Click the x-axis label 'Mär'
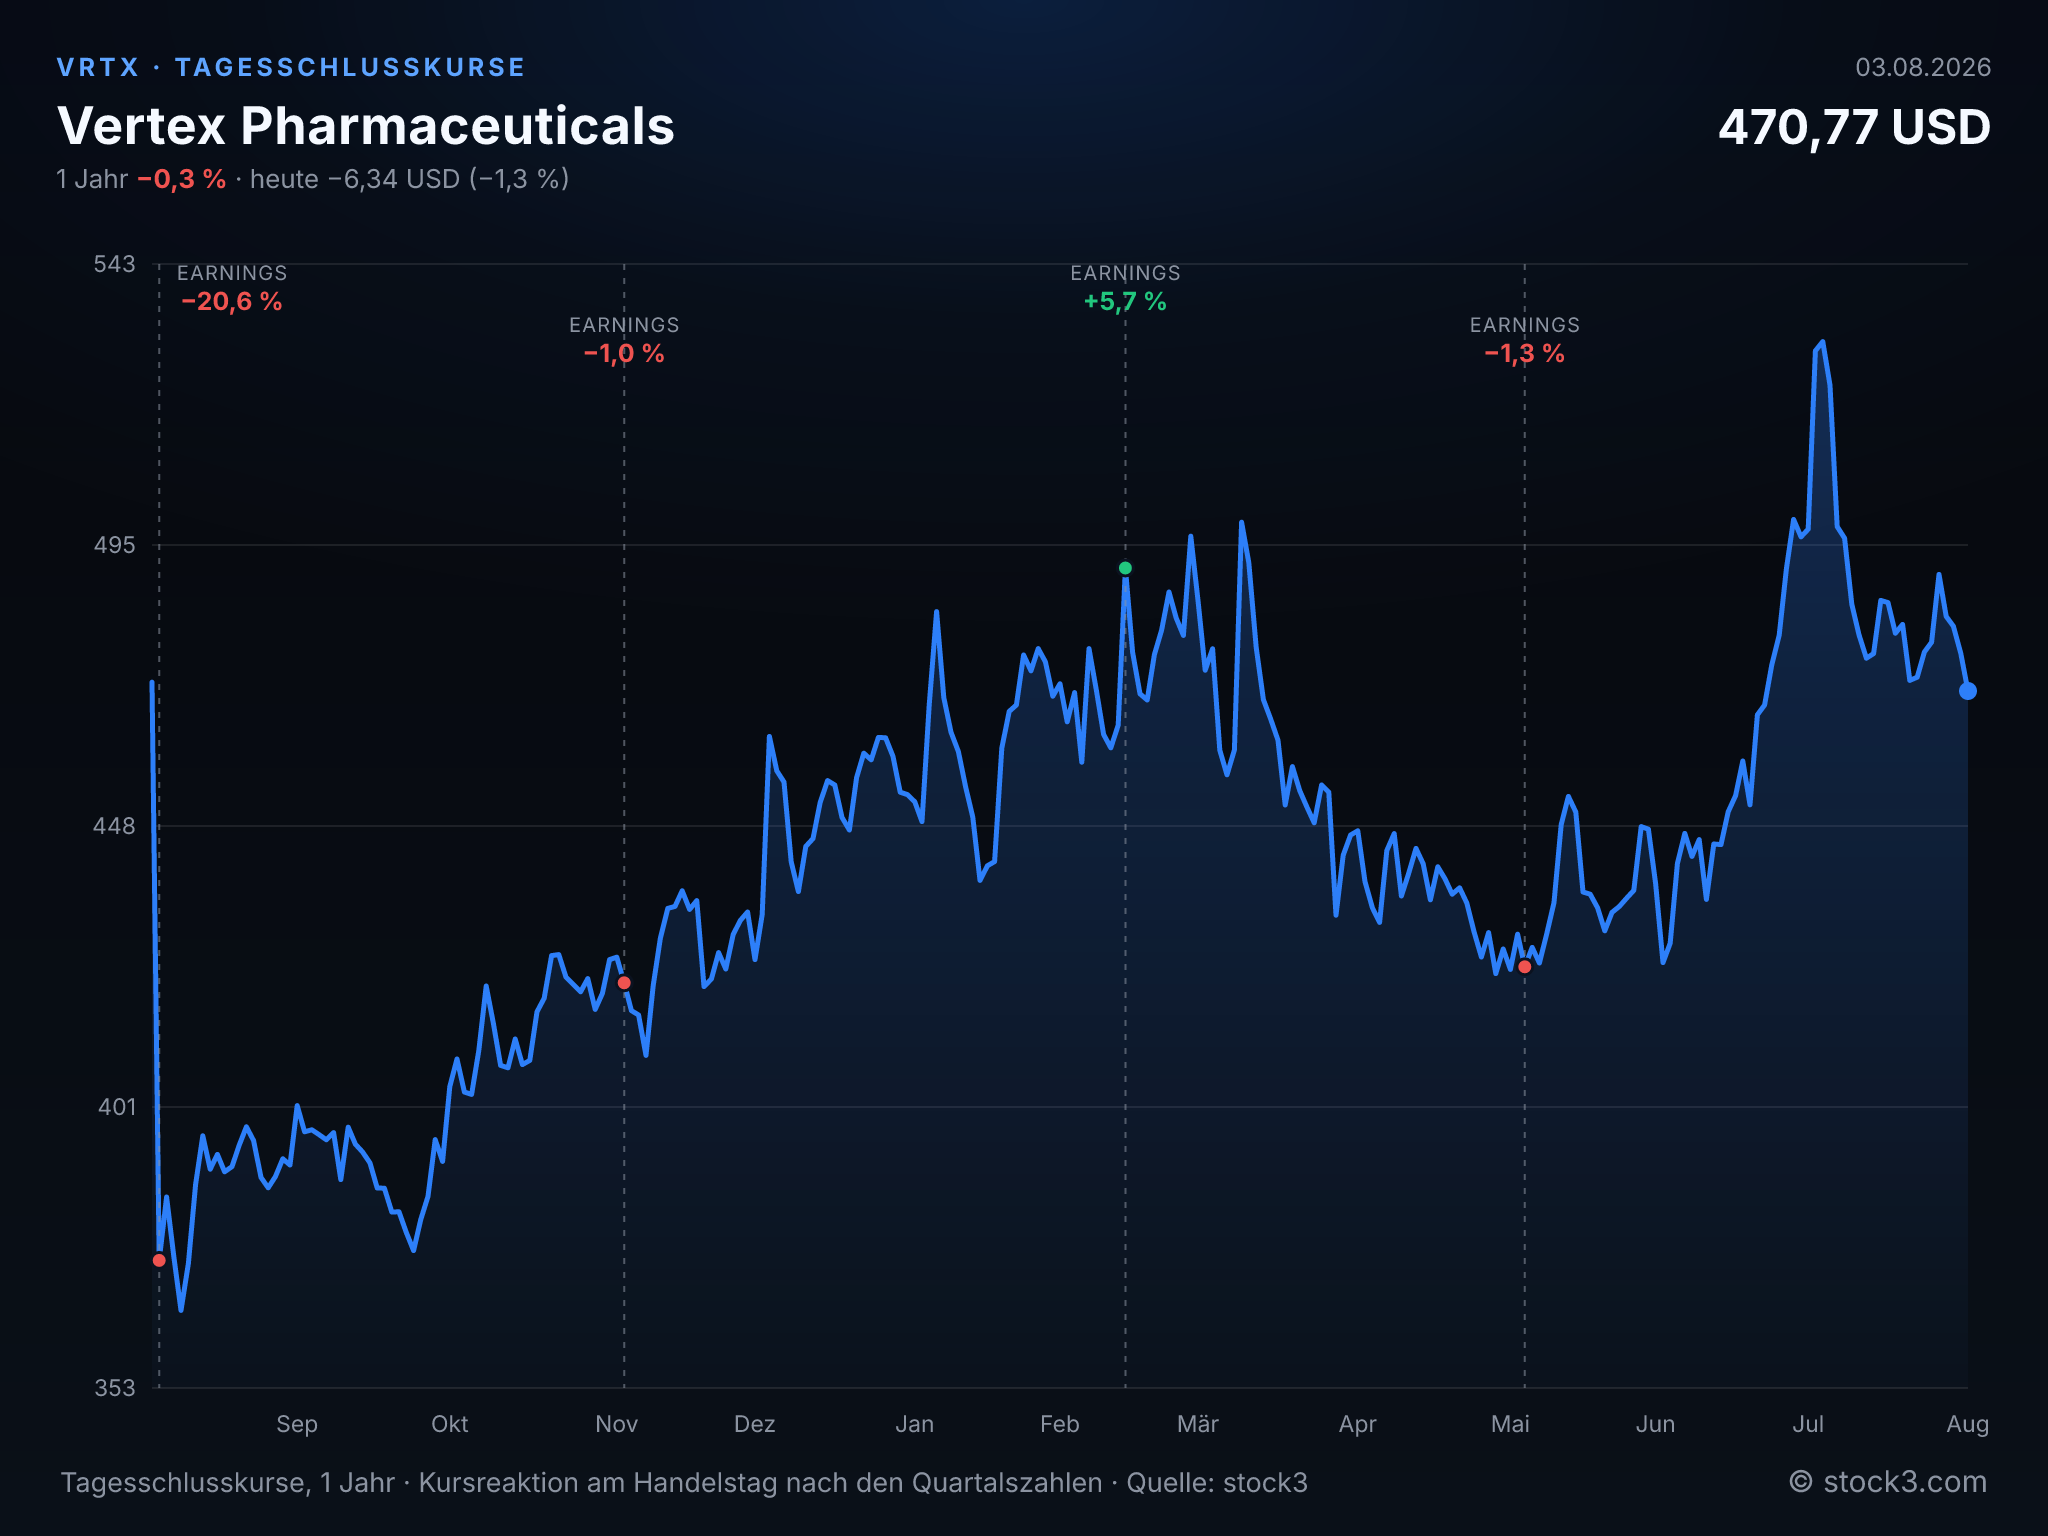 (1198, 1424)
